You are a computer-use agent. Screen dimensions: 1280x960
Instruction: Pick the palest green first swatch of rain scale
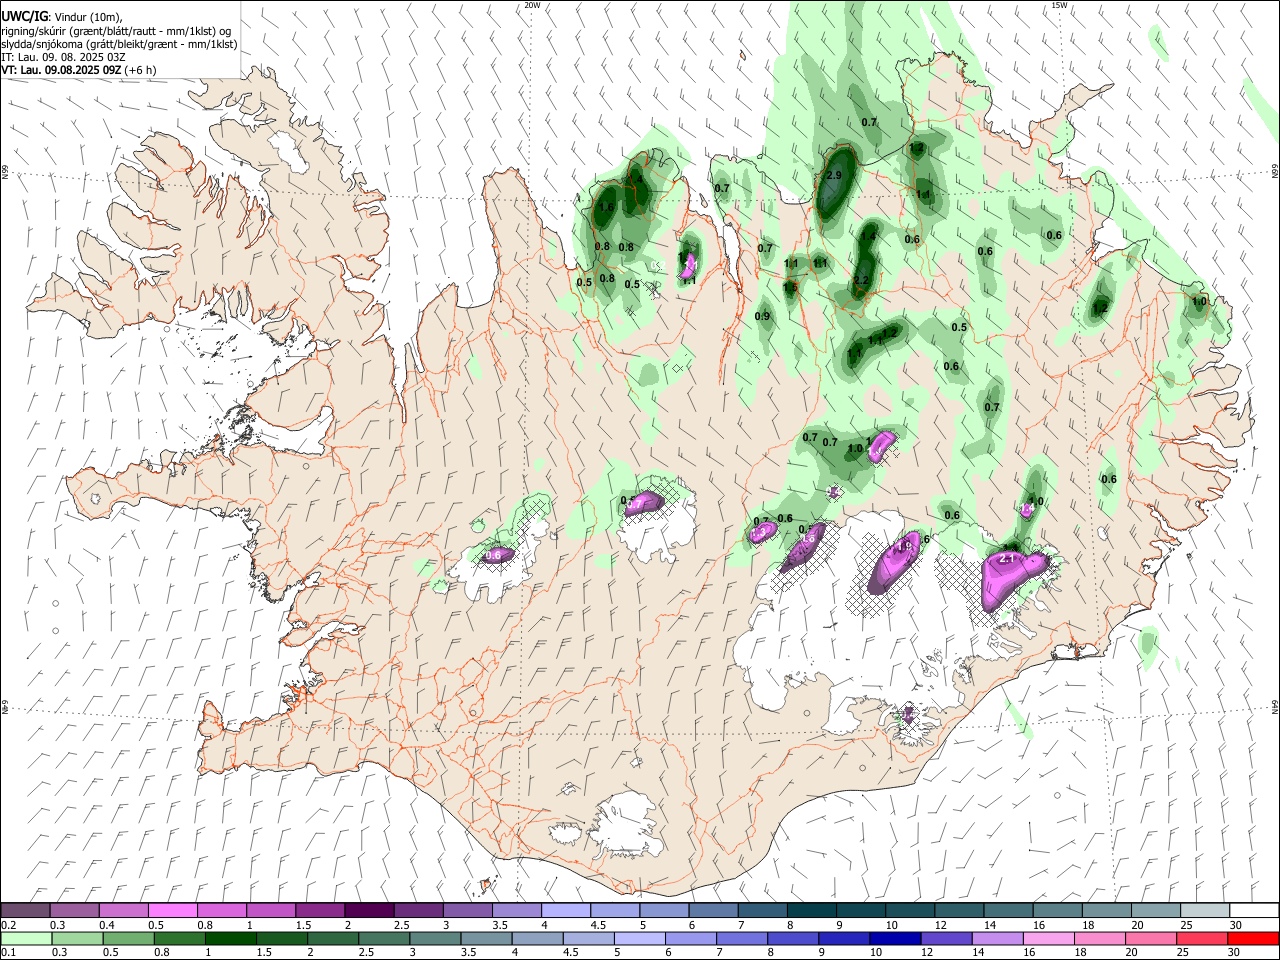tap(26, 939)
